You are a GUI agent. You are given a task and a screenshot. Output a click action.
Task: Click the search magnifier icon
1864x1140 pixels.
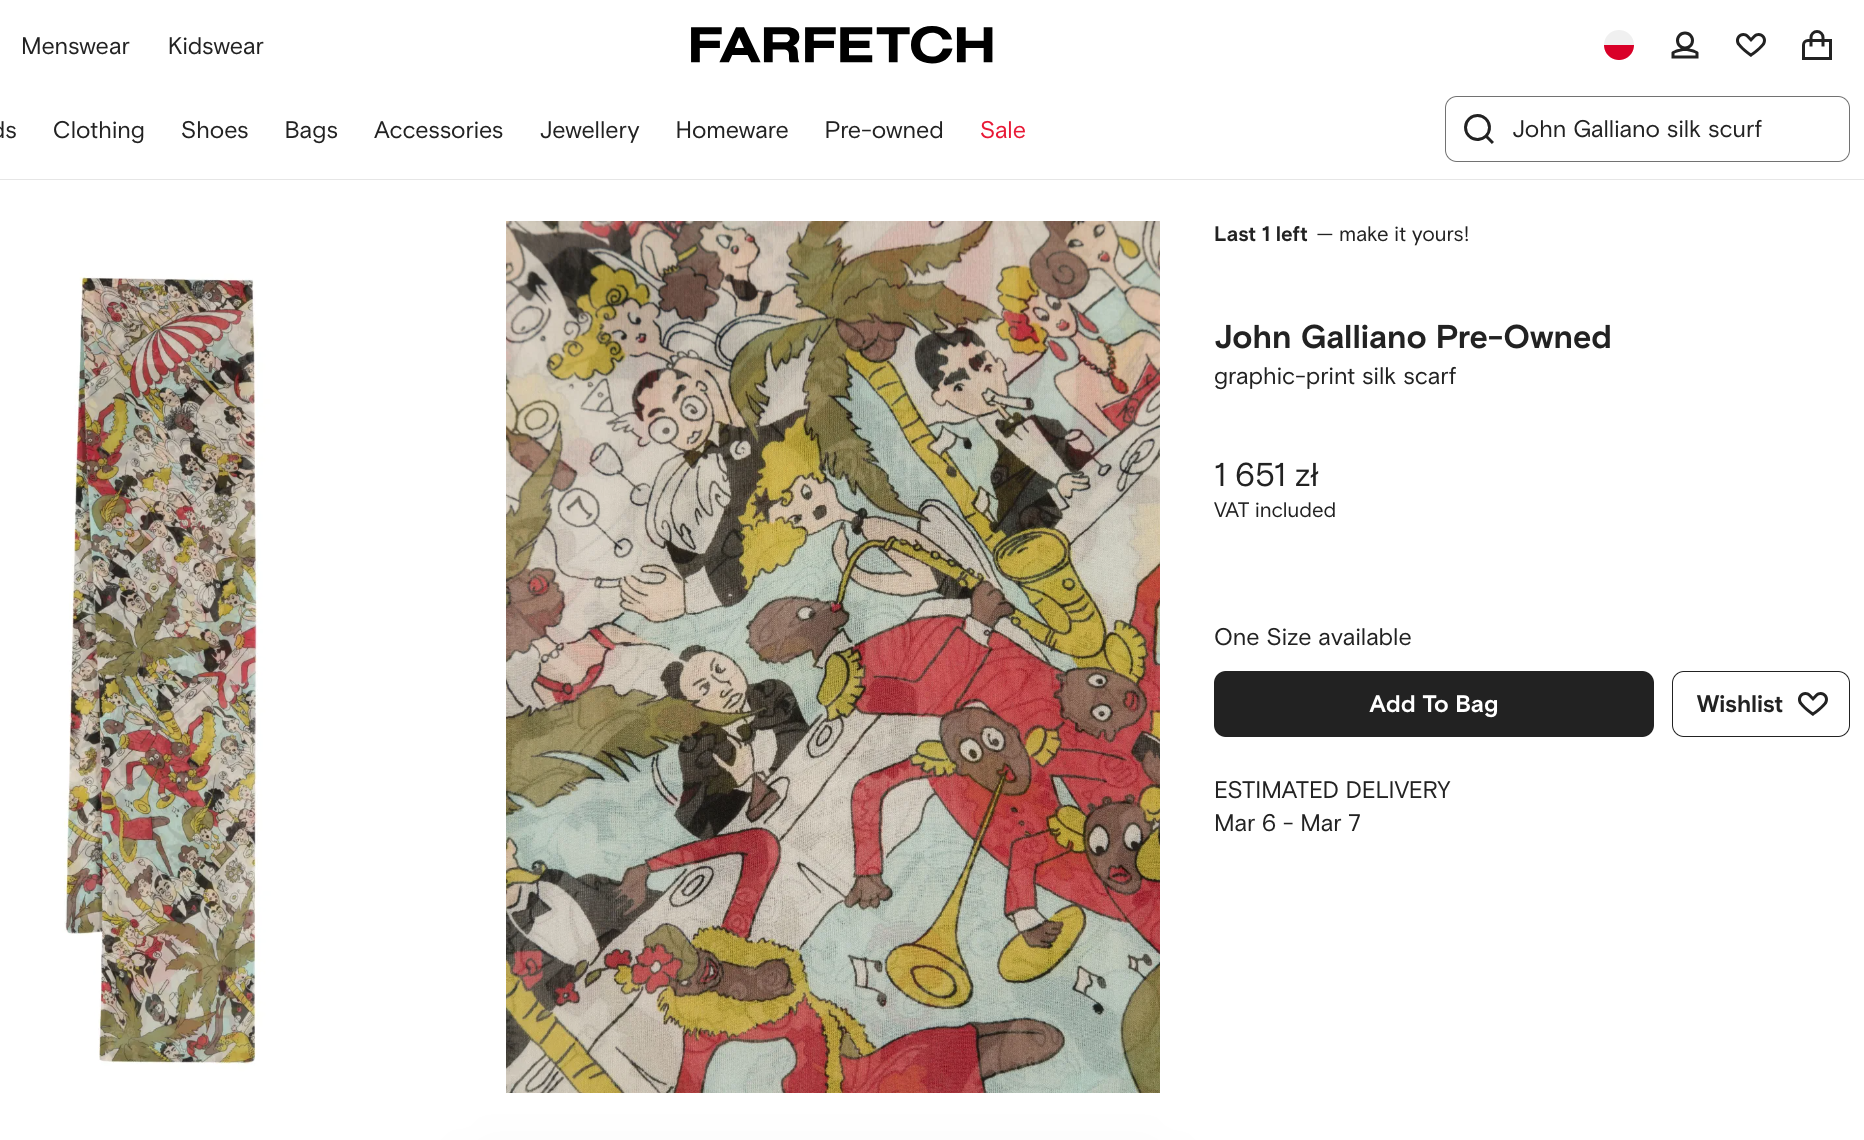coord(1478,129)
